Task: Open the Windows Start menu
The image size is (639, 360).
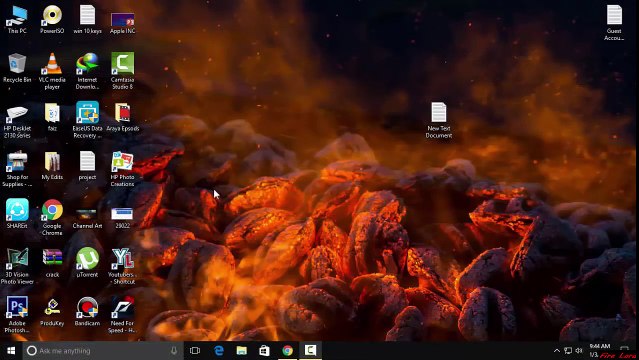Action: tap(11, 351)
